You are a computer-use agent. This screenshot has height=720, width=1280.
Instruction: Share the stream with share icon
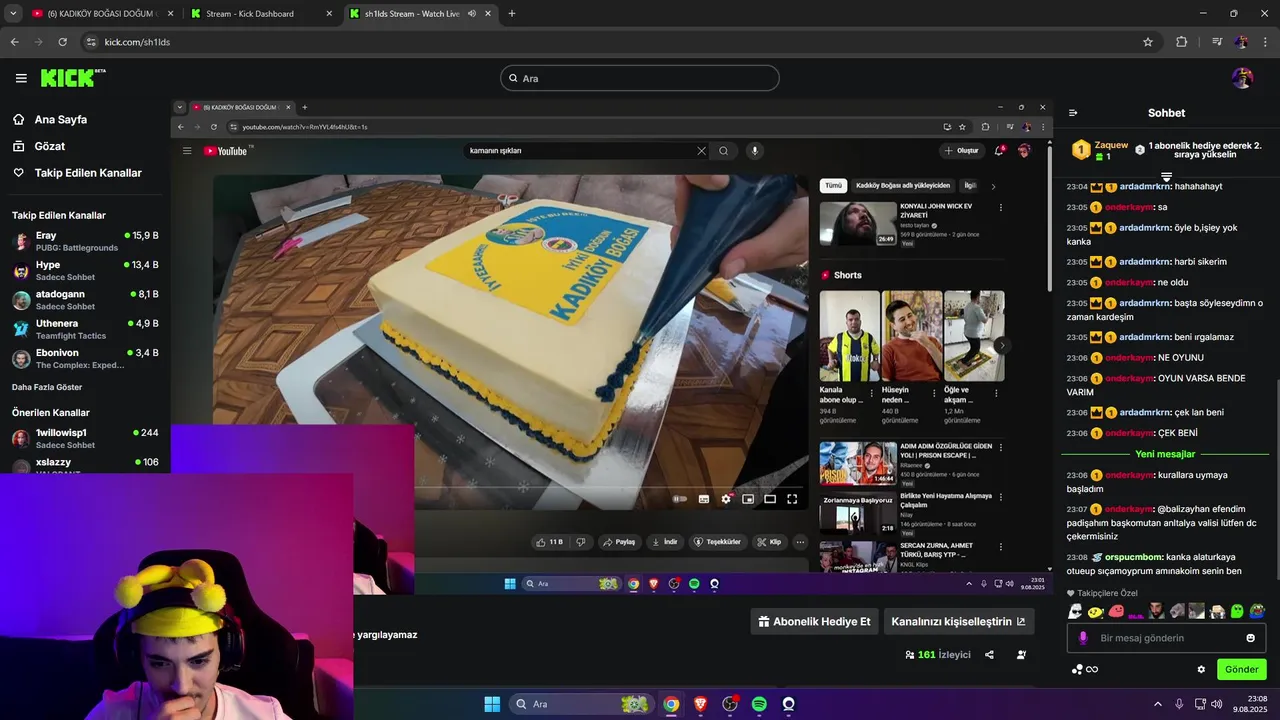989,655
